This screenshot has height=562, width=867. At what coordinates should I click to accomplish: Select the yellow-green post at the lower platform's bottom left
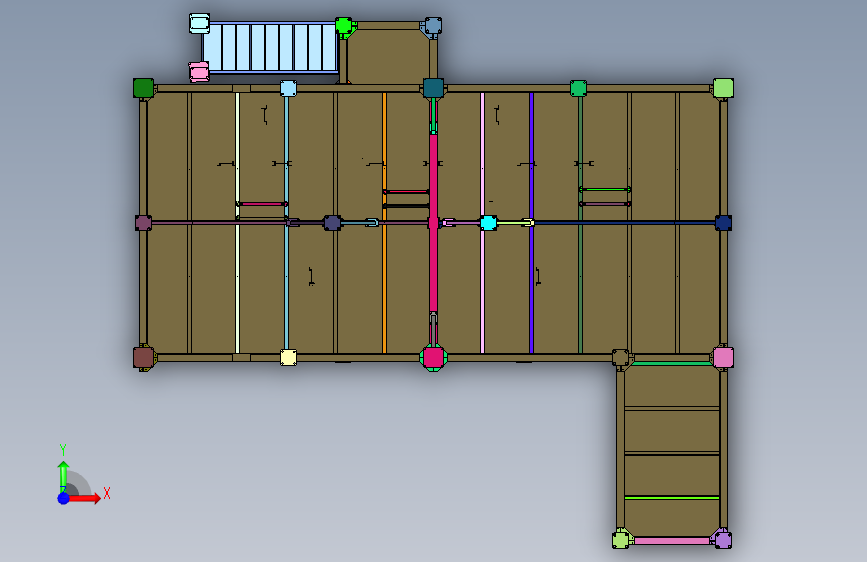click(620, 539)
